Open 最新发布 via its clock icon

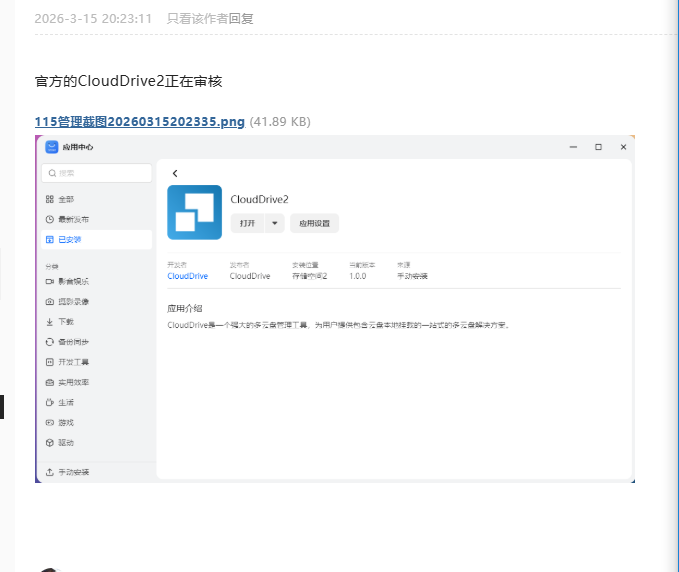point(50,220)
